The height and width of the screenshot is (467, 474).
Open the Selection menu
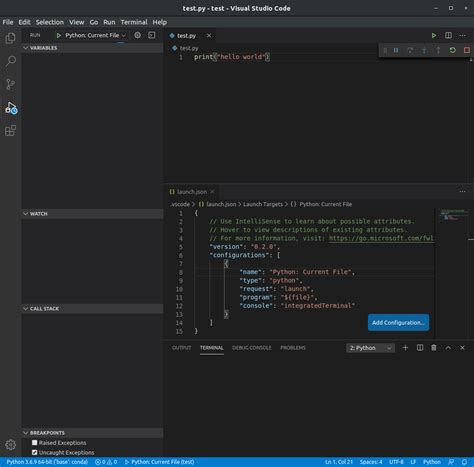[50, 22]
